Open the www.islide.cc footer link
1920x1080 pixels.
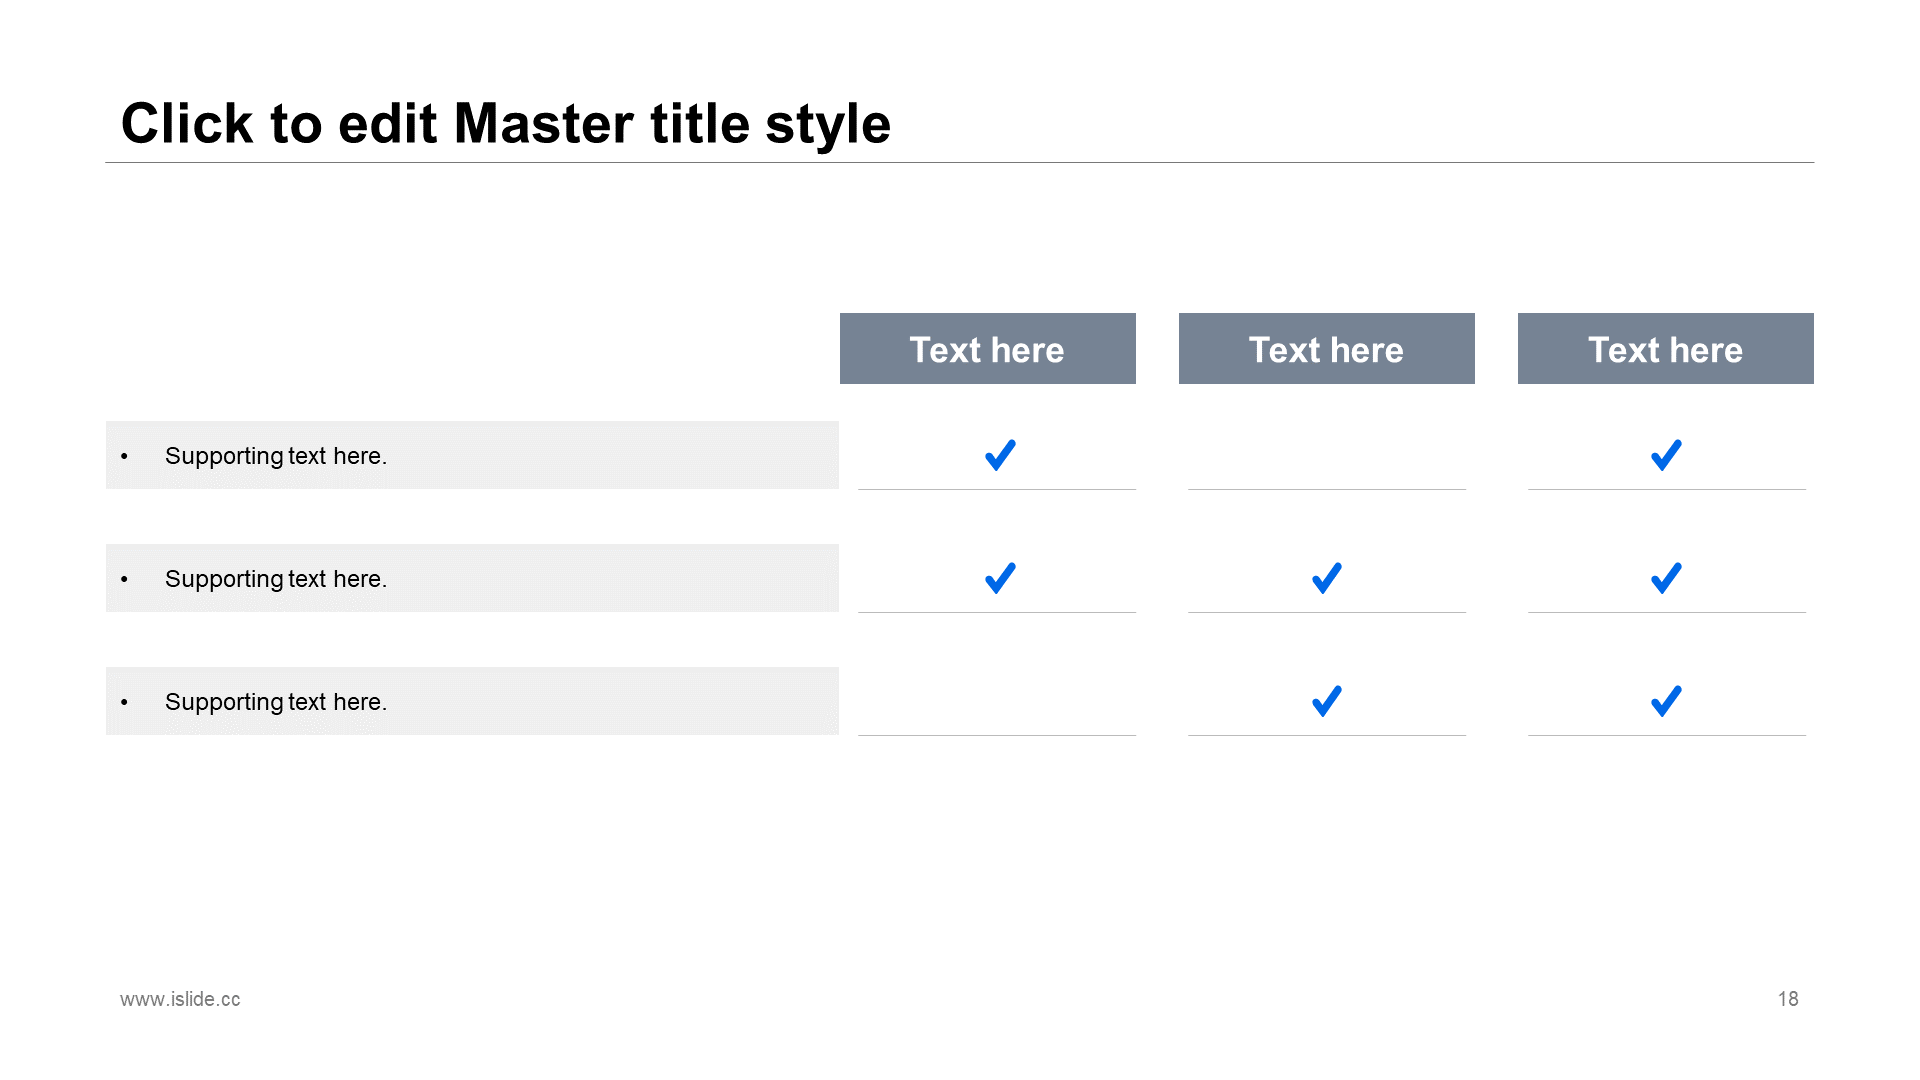tap(180, 999)
